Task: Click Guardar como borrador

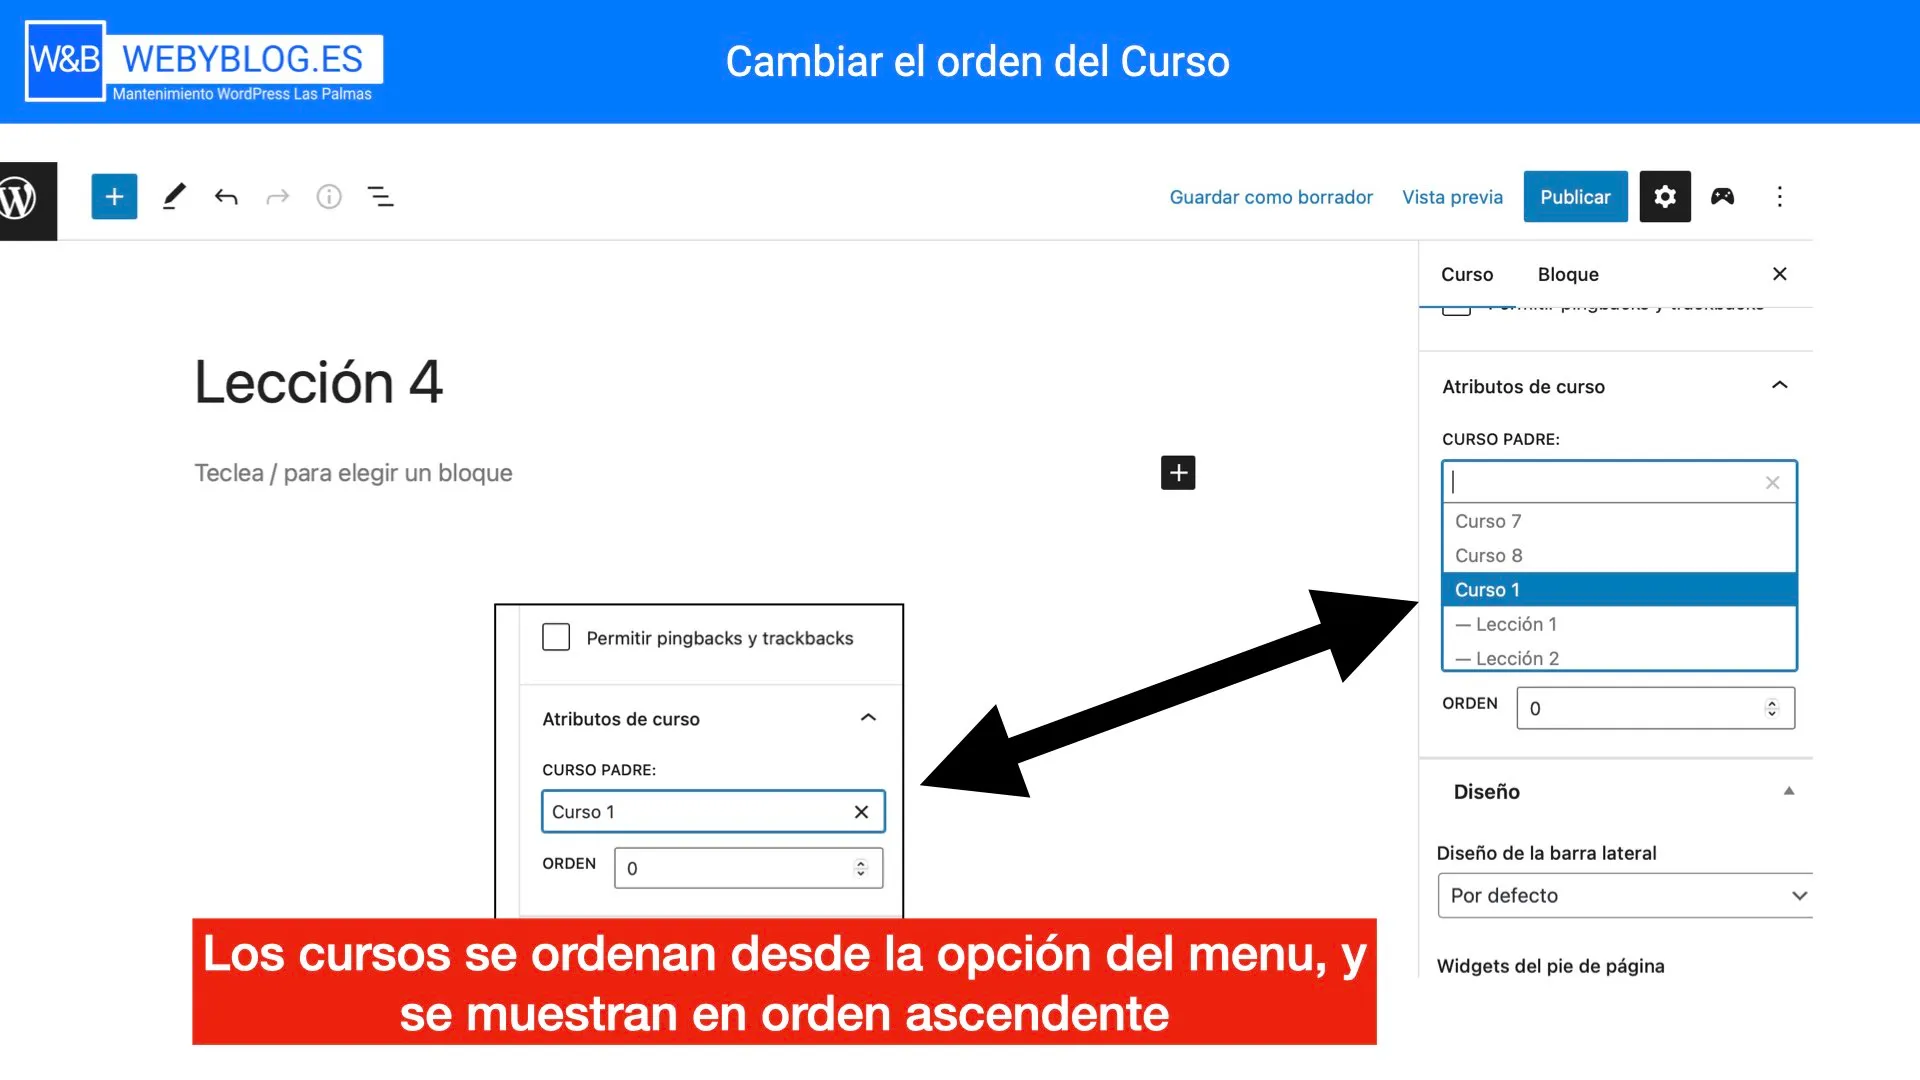Action: pyautogui.click(x=1271, y=197)
